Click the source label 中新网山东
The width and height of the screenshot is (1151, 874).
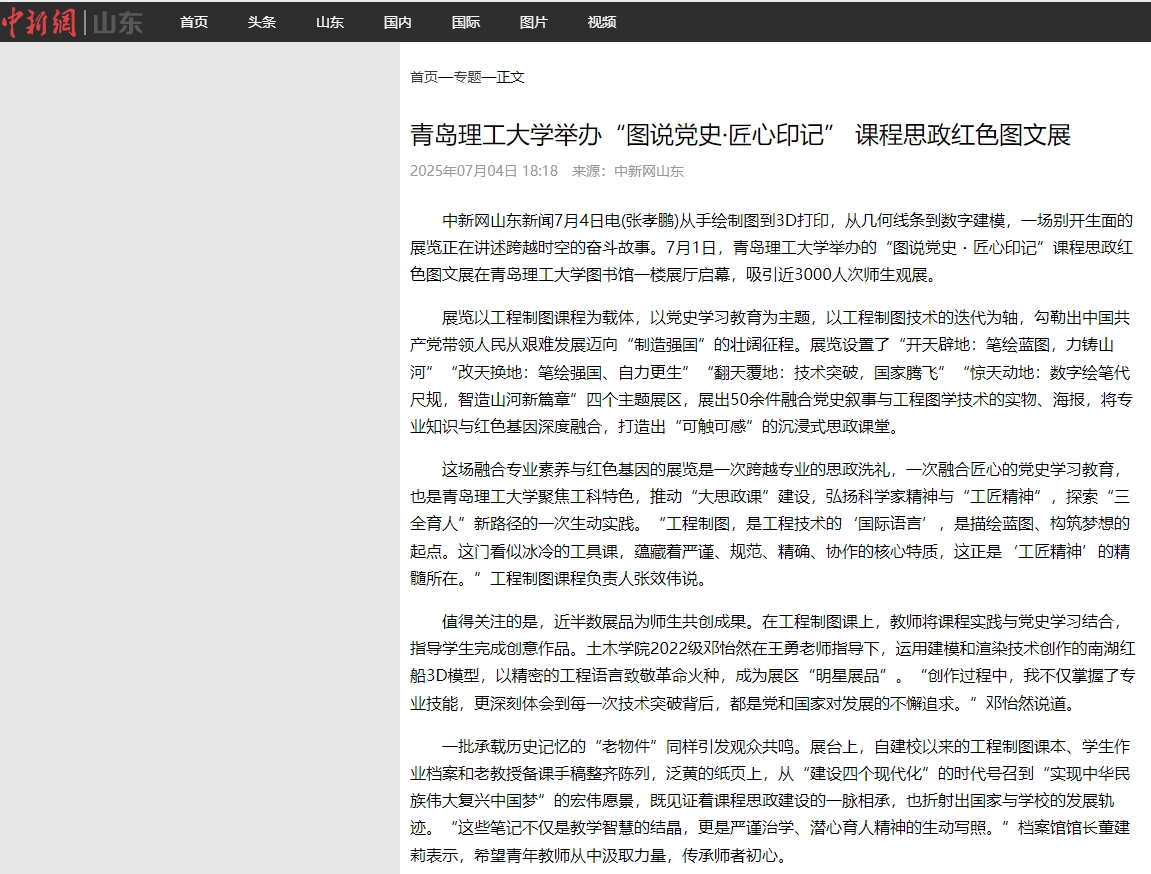point(648,171)
